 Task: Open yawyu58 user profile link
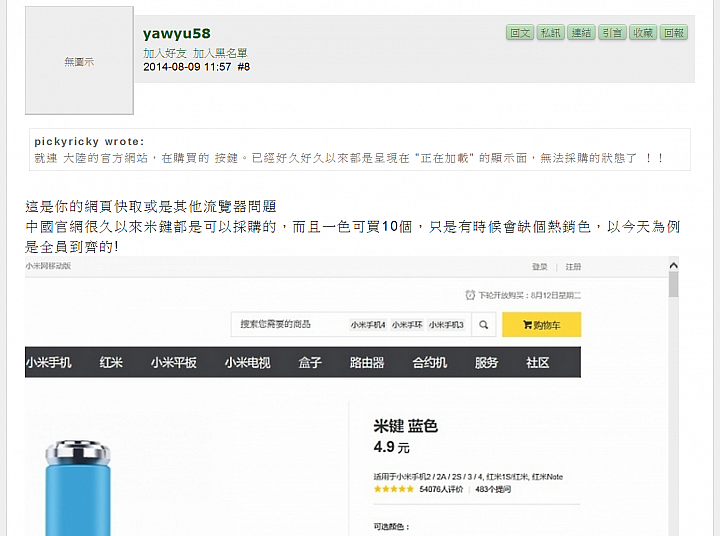(x=177, y=34)
